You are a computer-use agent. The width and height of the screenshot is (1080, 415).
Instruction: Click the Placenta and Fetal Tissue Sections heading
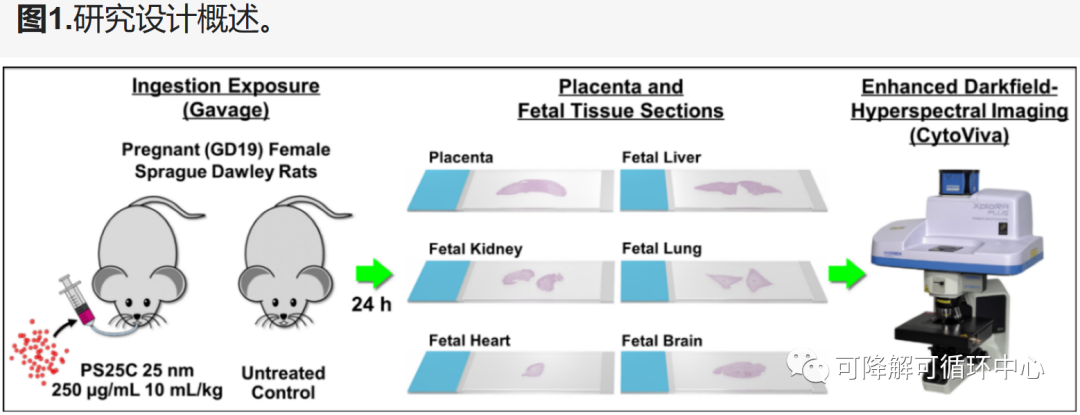pyautogui.click(x=620, y=99)
